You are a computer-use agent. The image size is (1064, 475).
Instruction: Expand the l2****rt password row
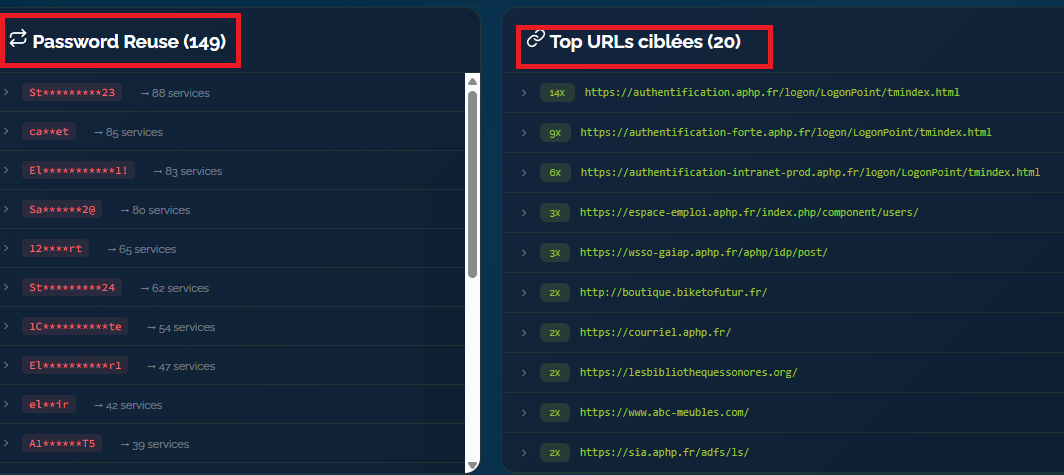point(6,248)
